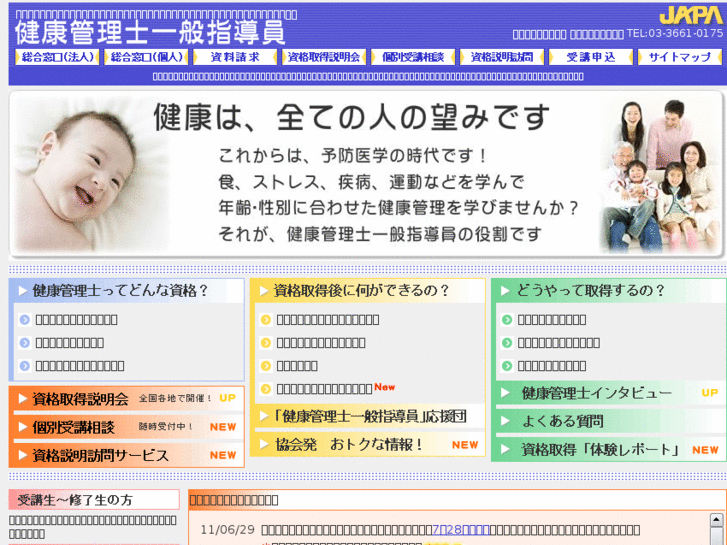
Task: Click the 11/06/29 news date entry
Action: tap(228, 530)
